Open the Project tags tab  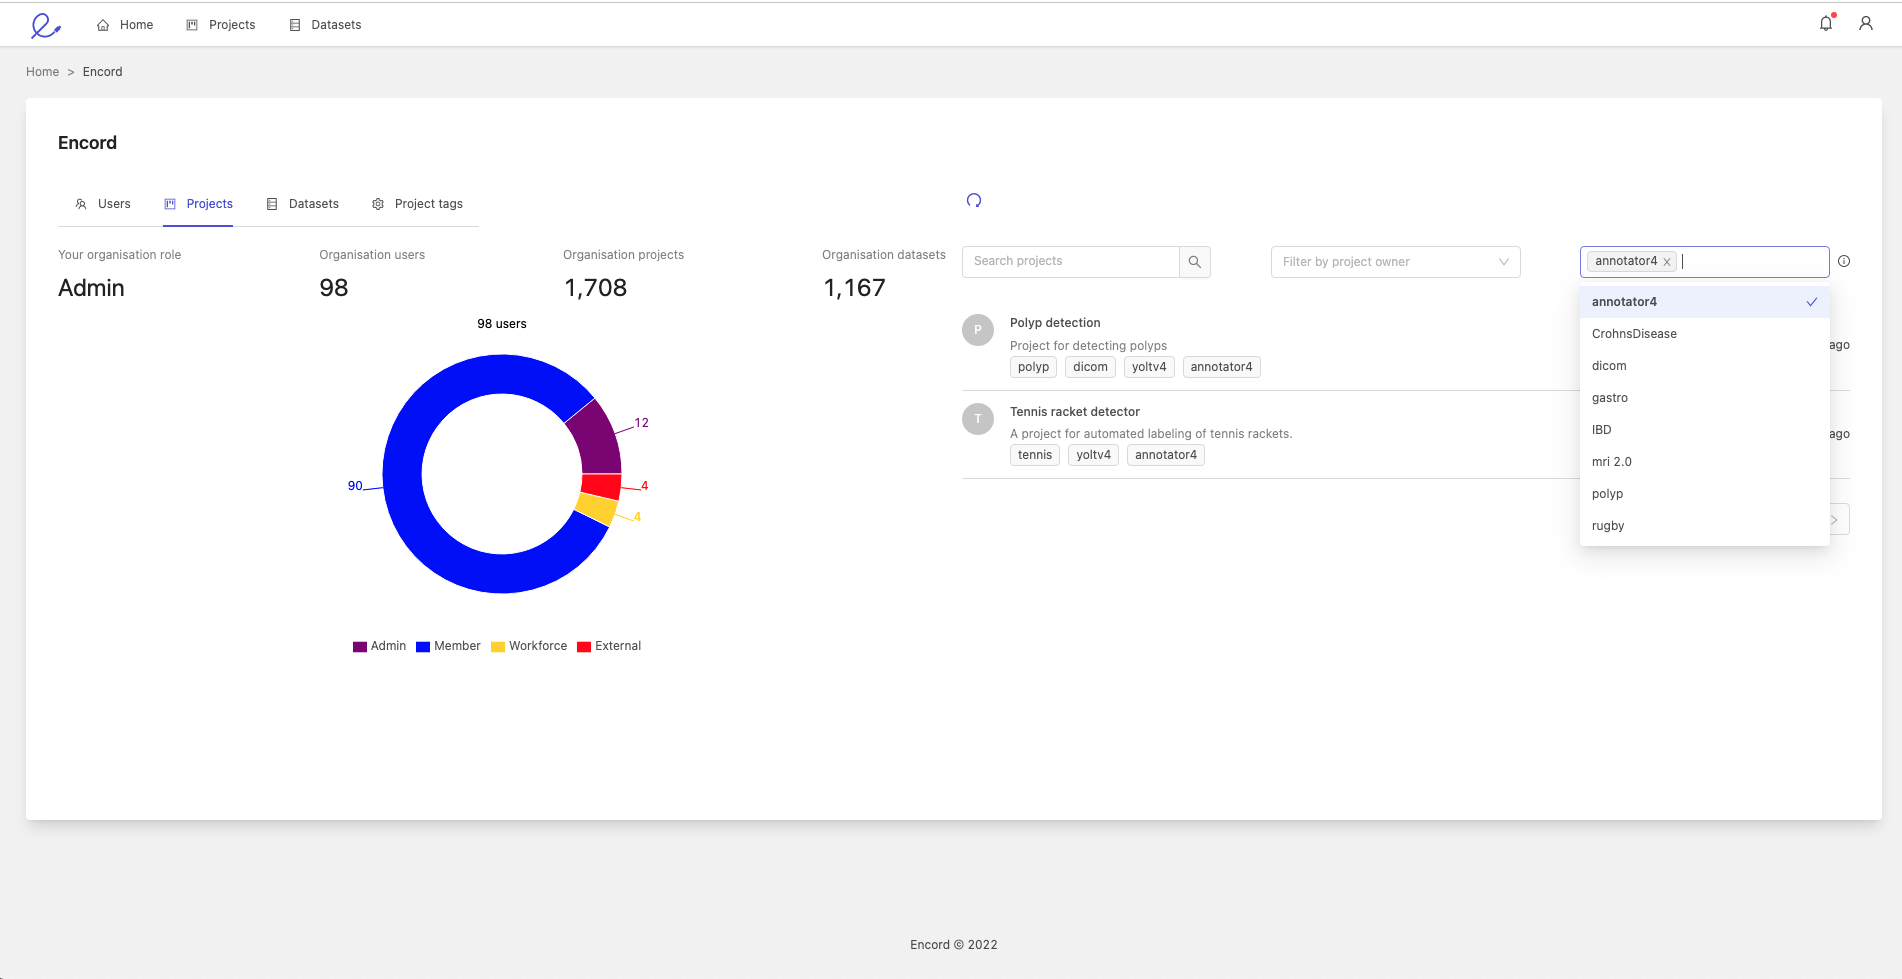[418, 204]
